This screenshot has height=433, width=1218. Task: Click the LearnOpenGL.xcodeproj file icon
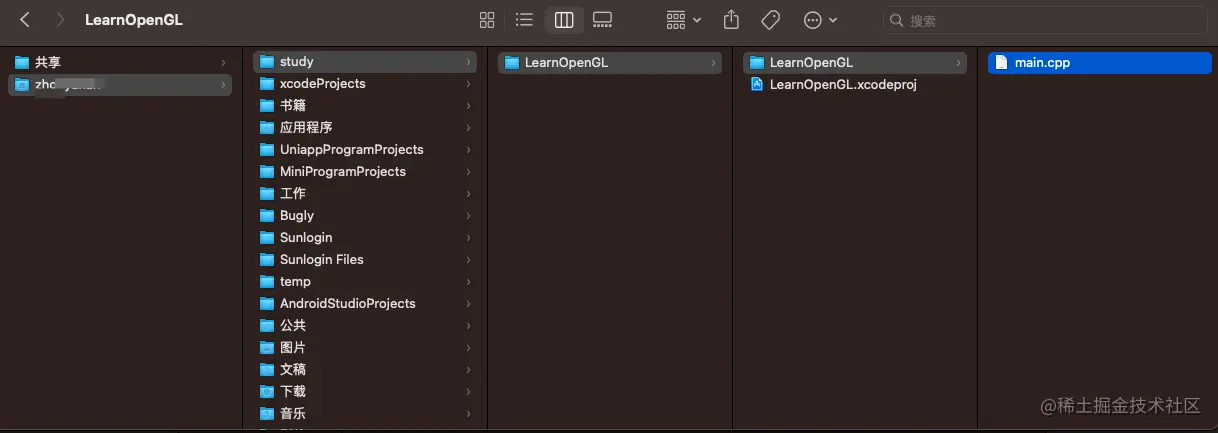pos(757,84)
